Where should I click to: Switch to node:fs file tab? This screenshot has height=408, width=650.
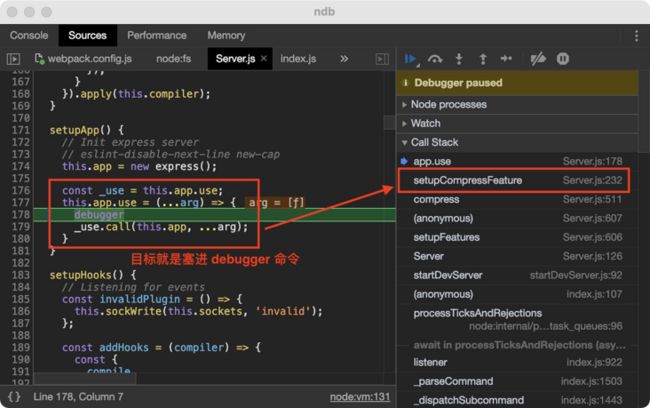[174, 59]
